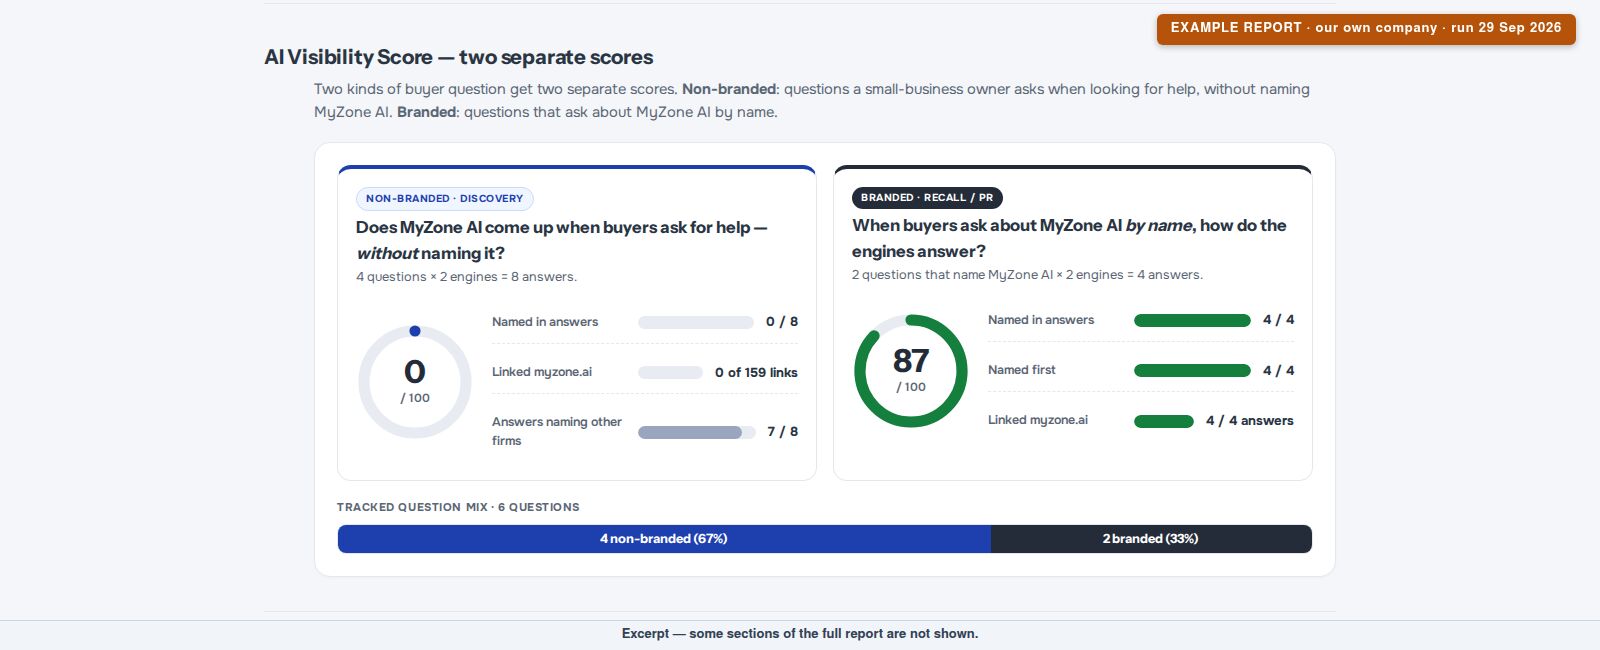The image size is (1600, 650).
Task: Click the 0 of 159 links progress bar
Action: click(x=670, y=372)
